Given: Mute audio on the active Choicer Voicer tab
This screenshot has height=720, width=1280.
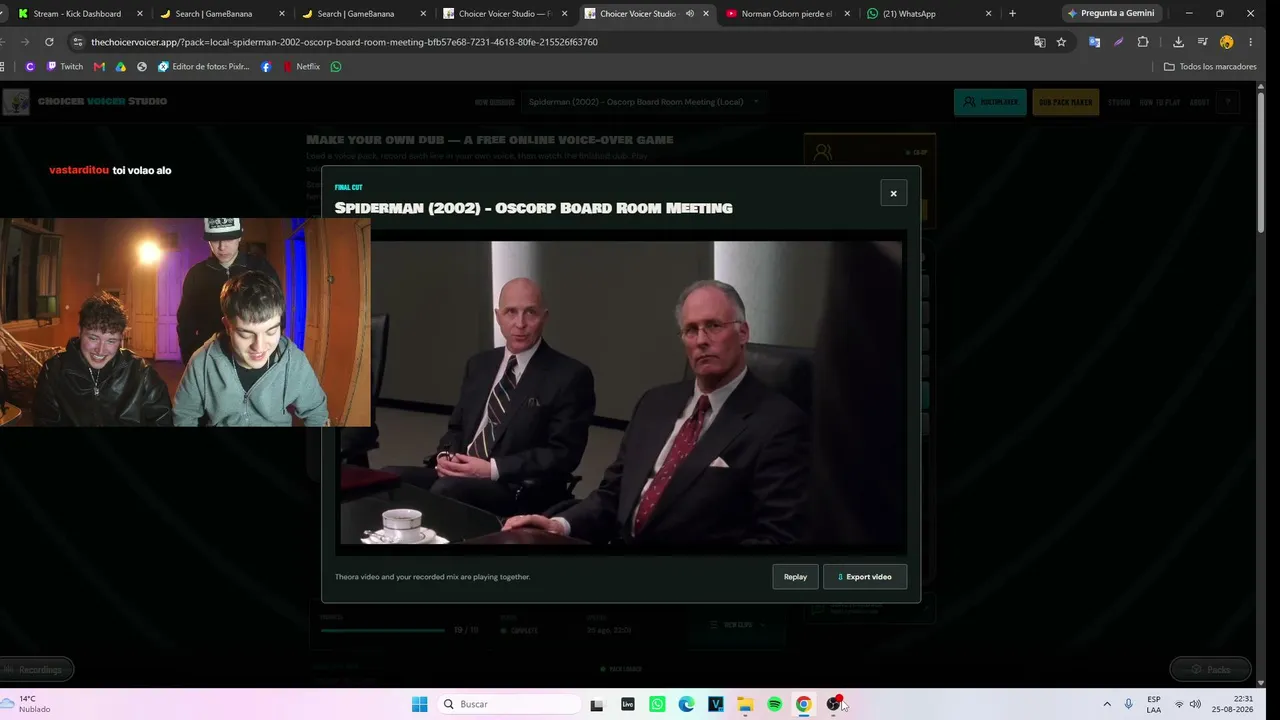Looking at the screenshot, I should [x=689, y=14].
